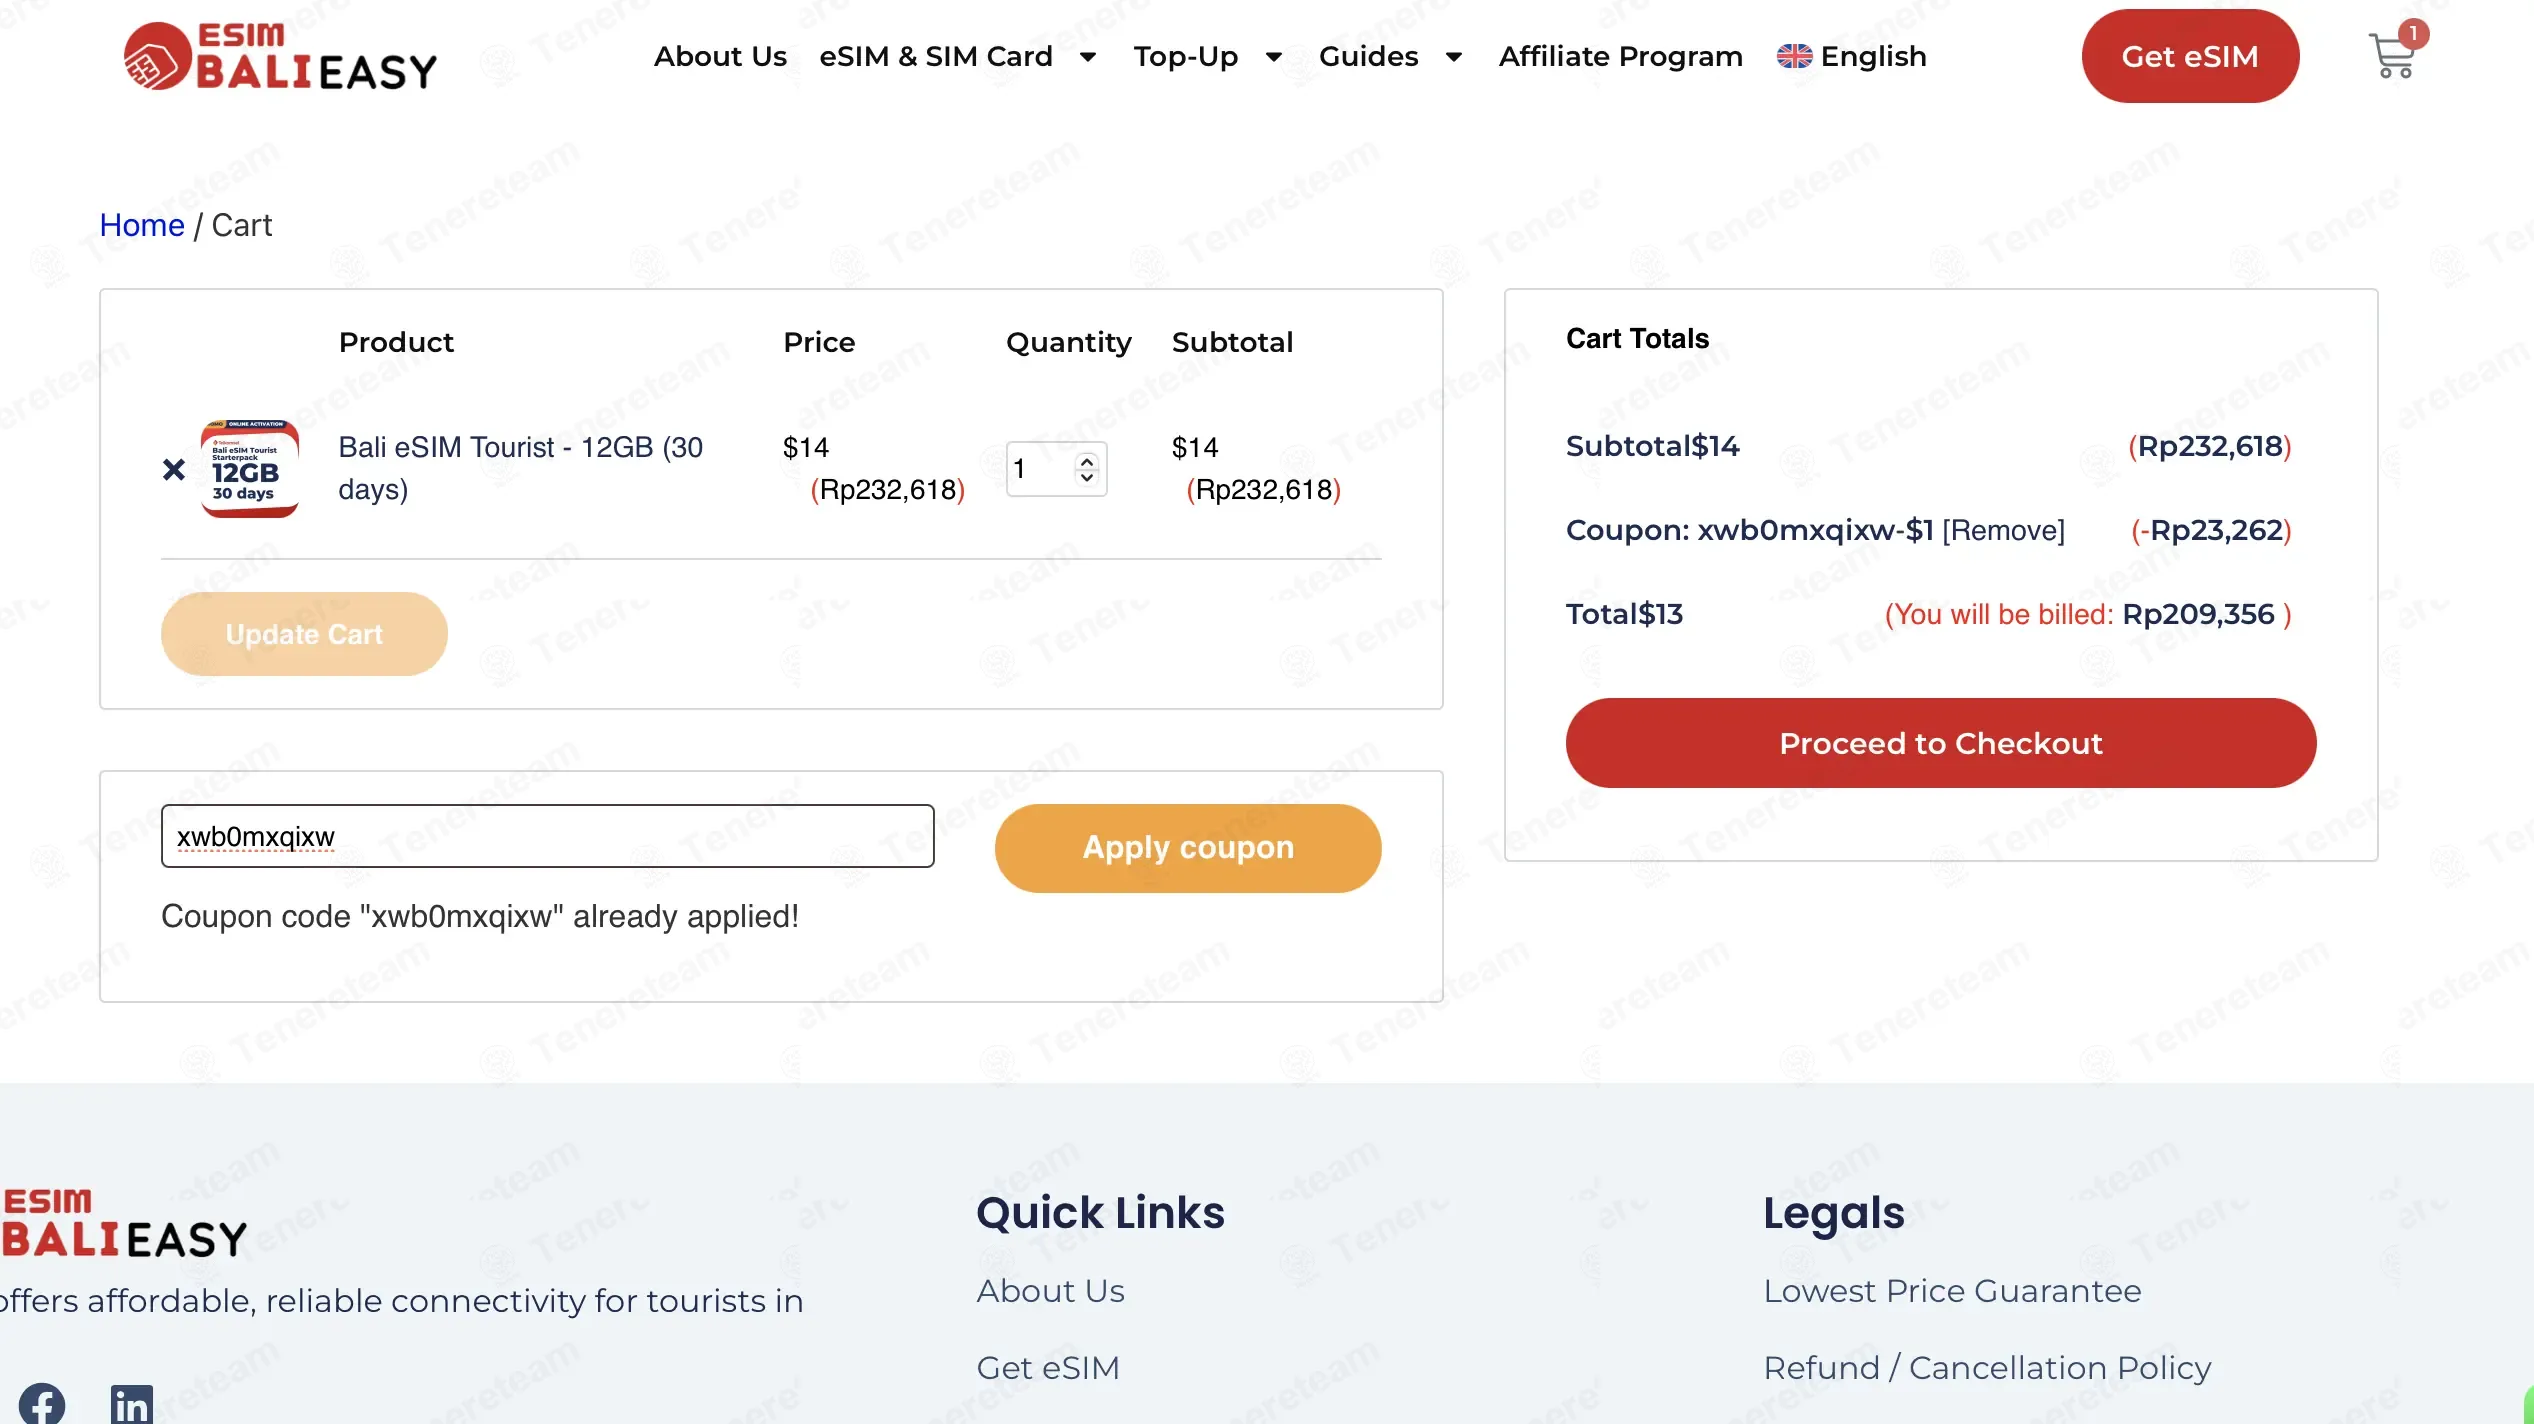Remove the applied xwb0mxqixw coupon
The height and width of the screenshot is (1424, 2534).
(x=2003, y=530)
